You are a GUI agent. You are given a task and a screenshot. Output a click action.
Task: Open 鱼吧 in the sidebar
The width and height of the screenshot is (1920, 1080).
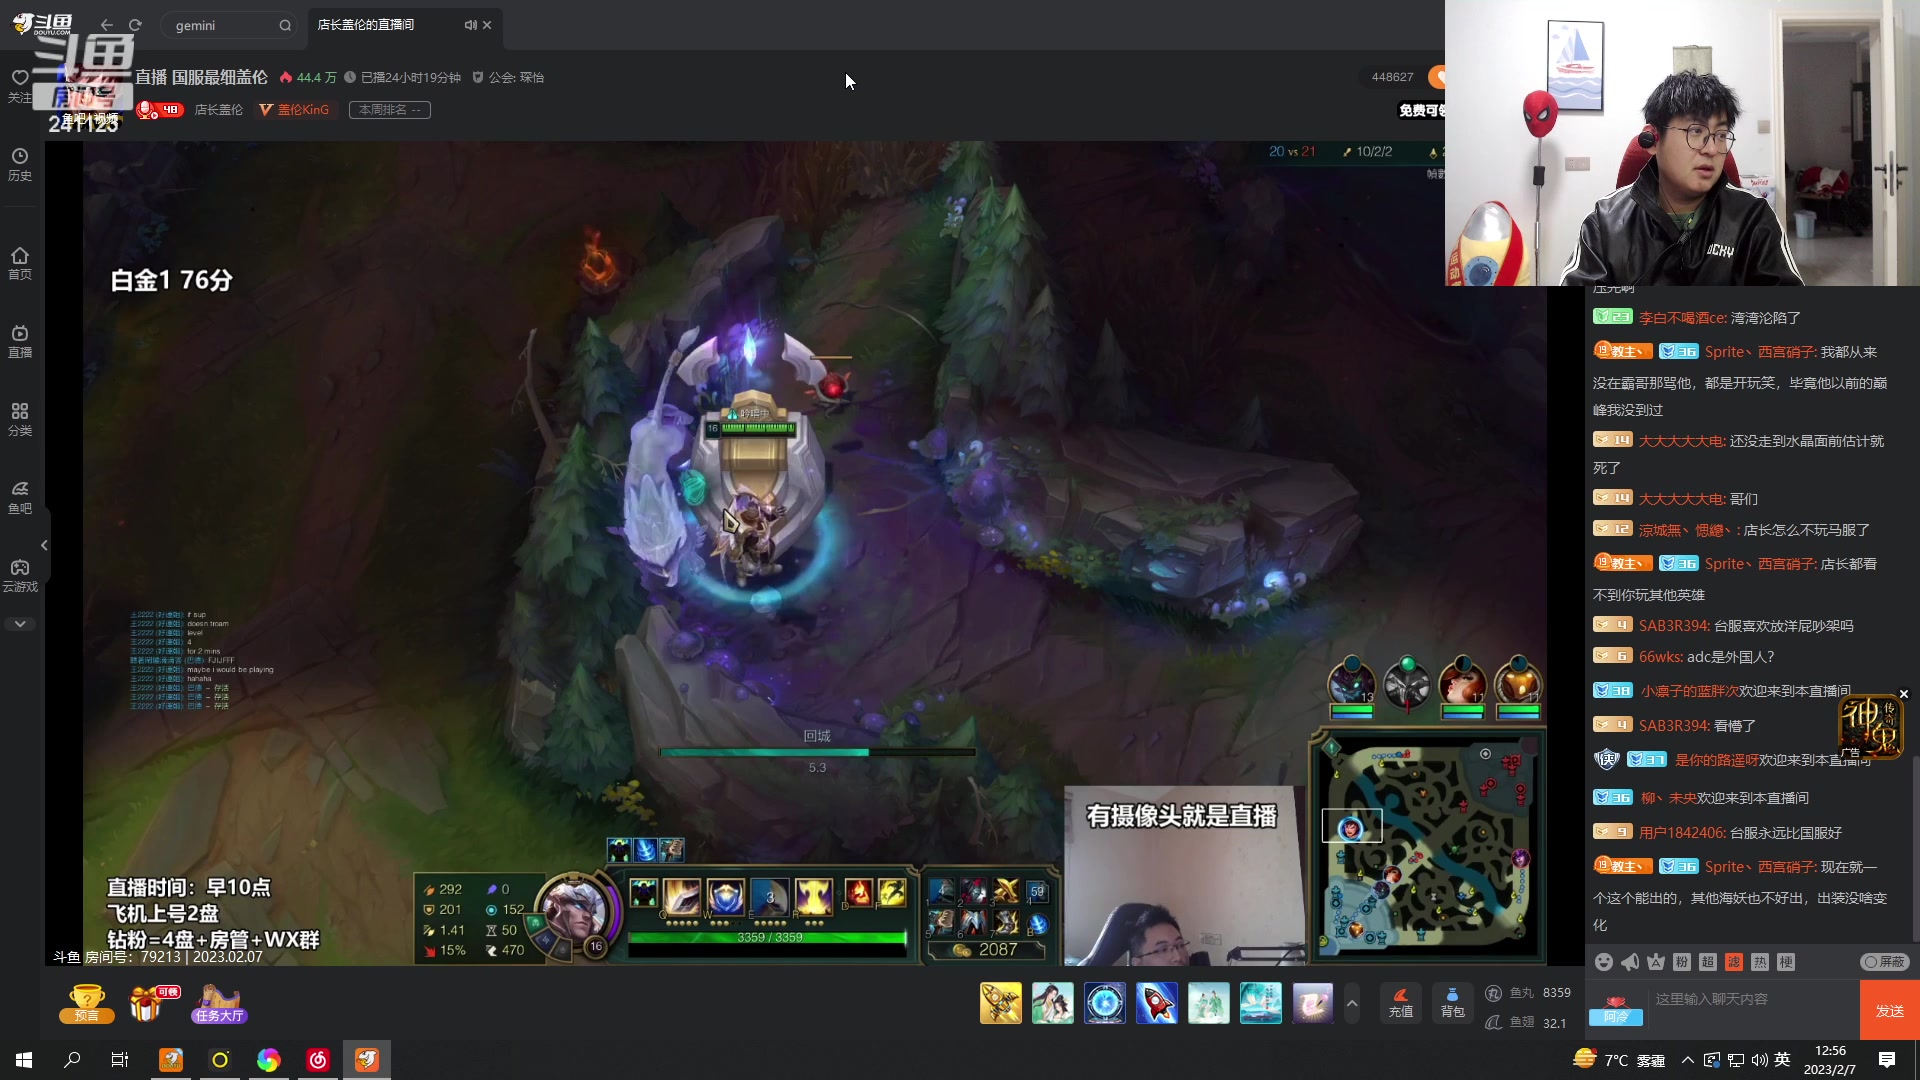click(20, 497)
